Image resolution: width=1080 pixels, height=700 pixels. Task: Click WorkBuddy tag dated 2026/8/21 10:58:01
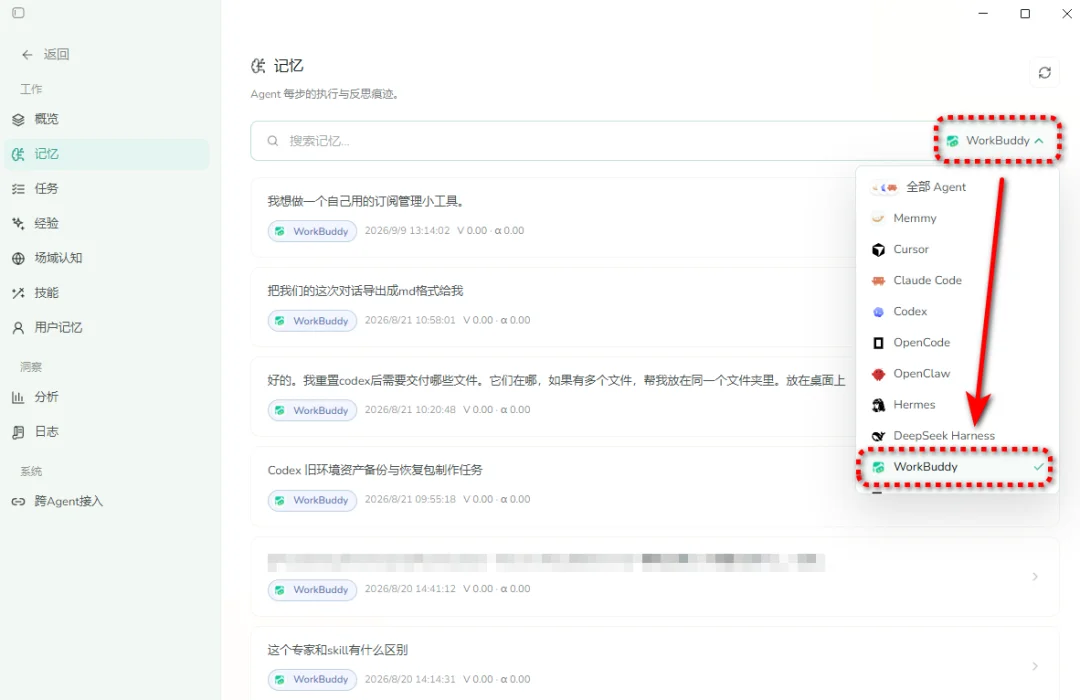click(312, 320)
